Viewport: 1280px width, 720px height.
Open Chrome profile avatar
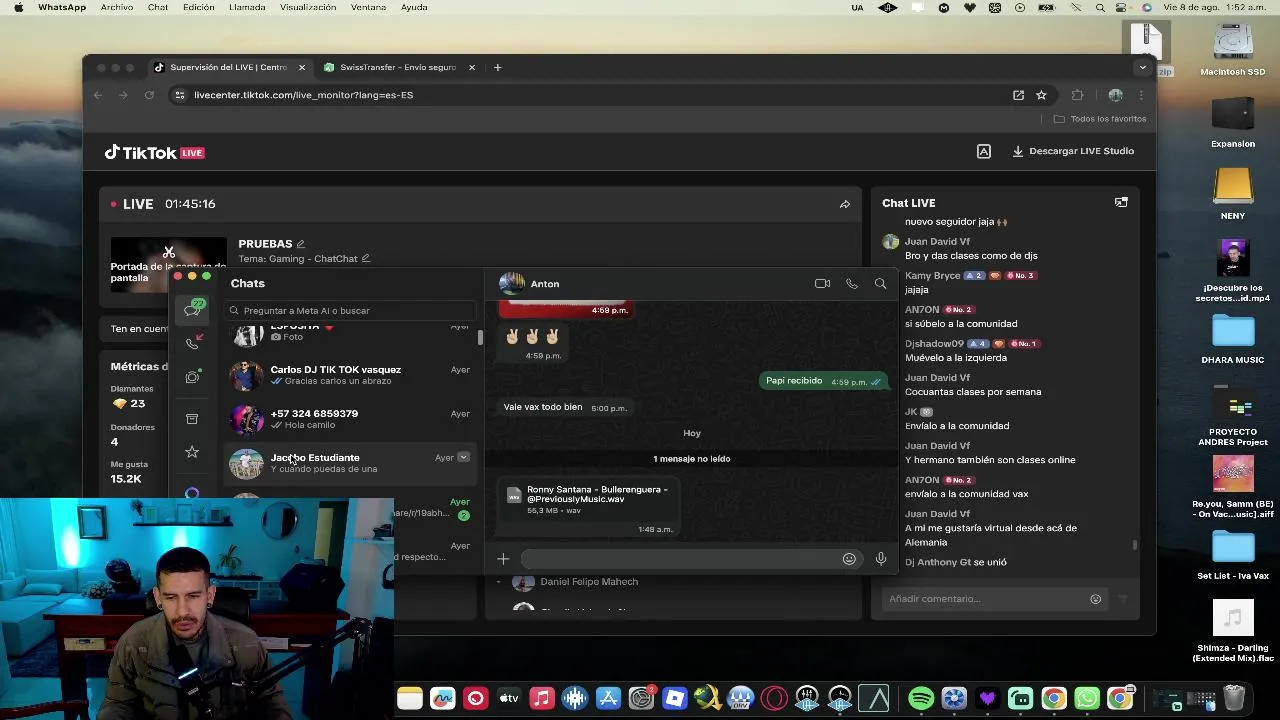pos(1115,95)
